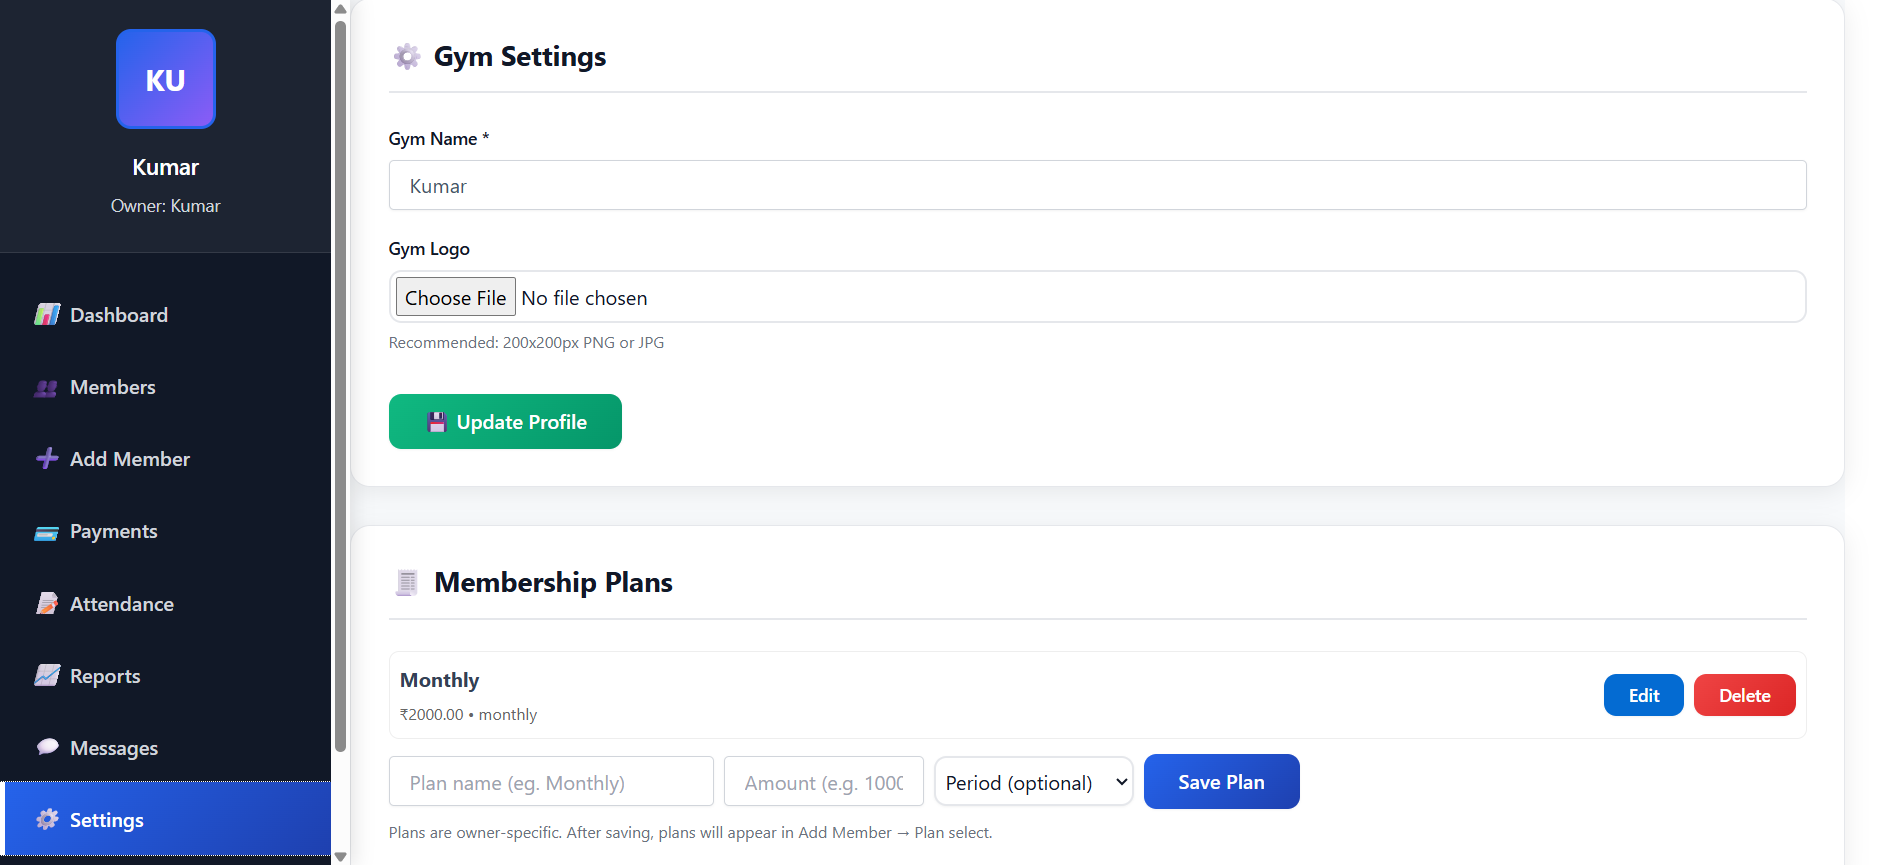This screenshot has height=865, width=1897.
Task: Click the Messages speech bubble icon
Action: (47, 747)
